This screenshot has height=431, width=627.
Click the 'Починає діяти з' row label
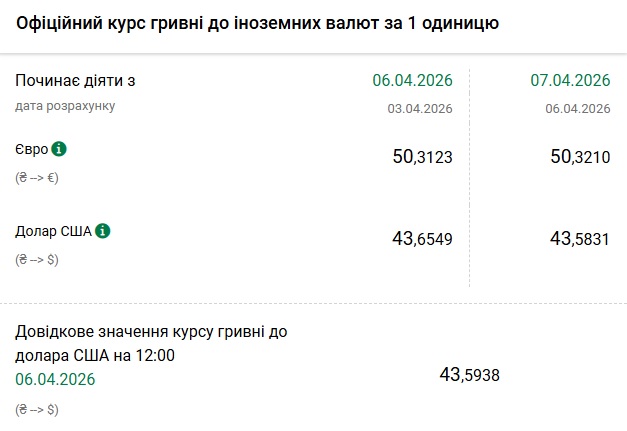tap(75, 81)
